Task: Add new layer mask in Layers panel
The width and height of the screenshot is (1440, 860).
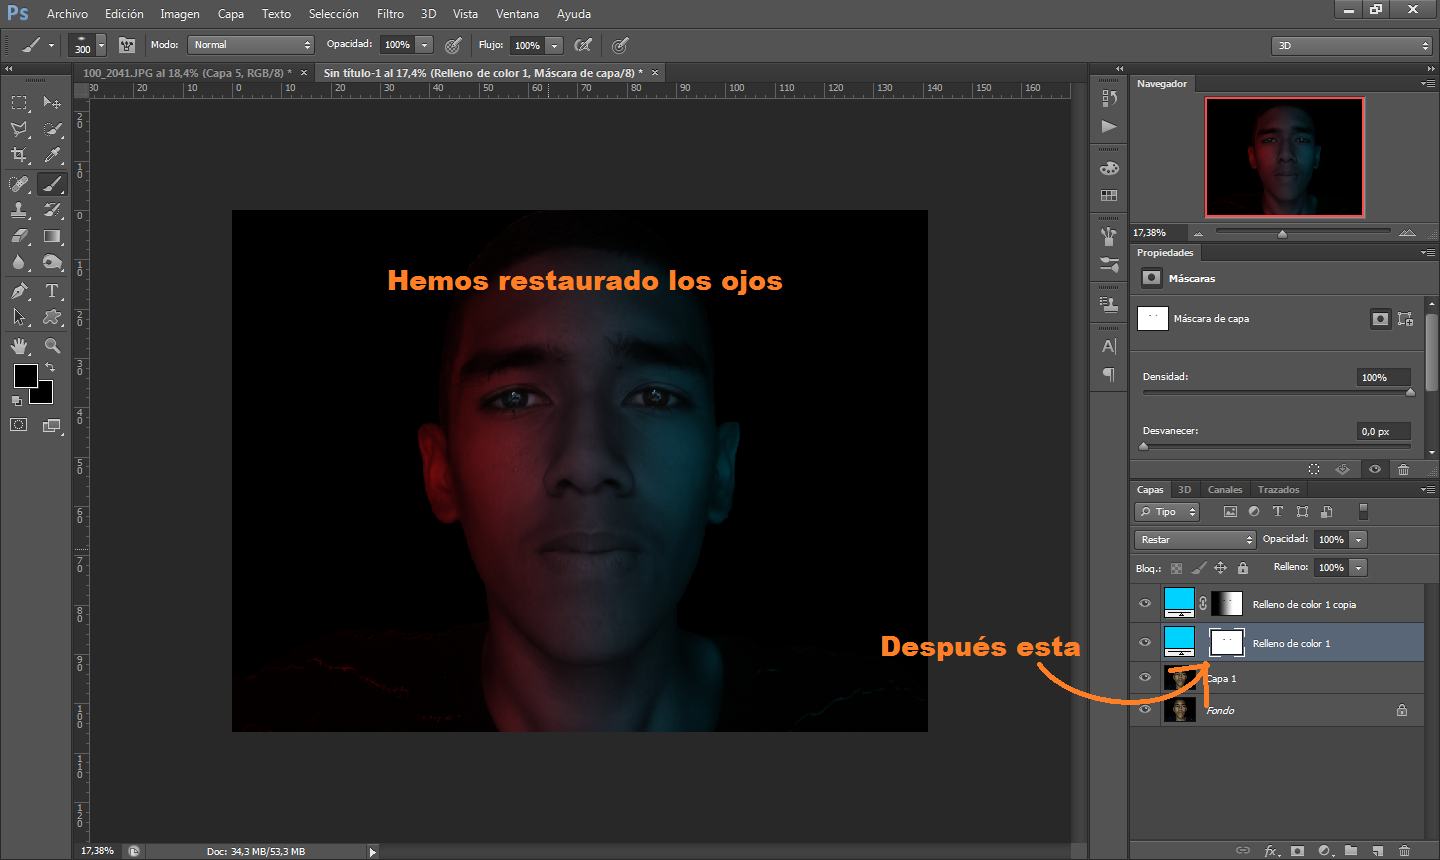Action: pos(1297,851)
